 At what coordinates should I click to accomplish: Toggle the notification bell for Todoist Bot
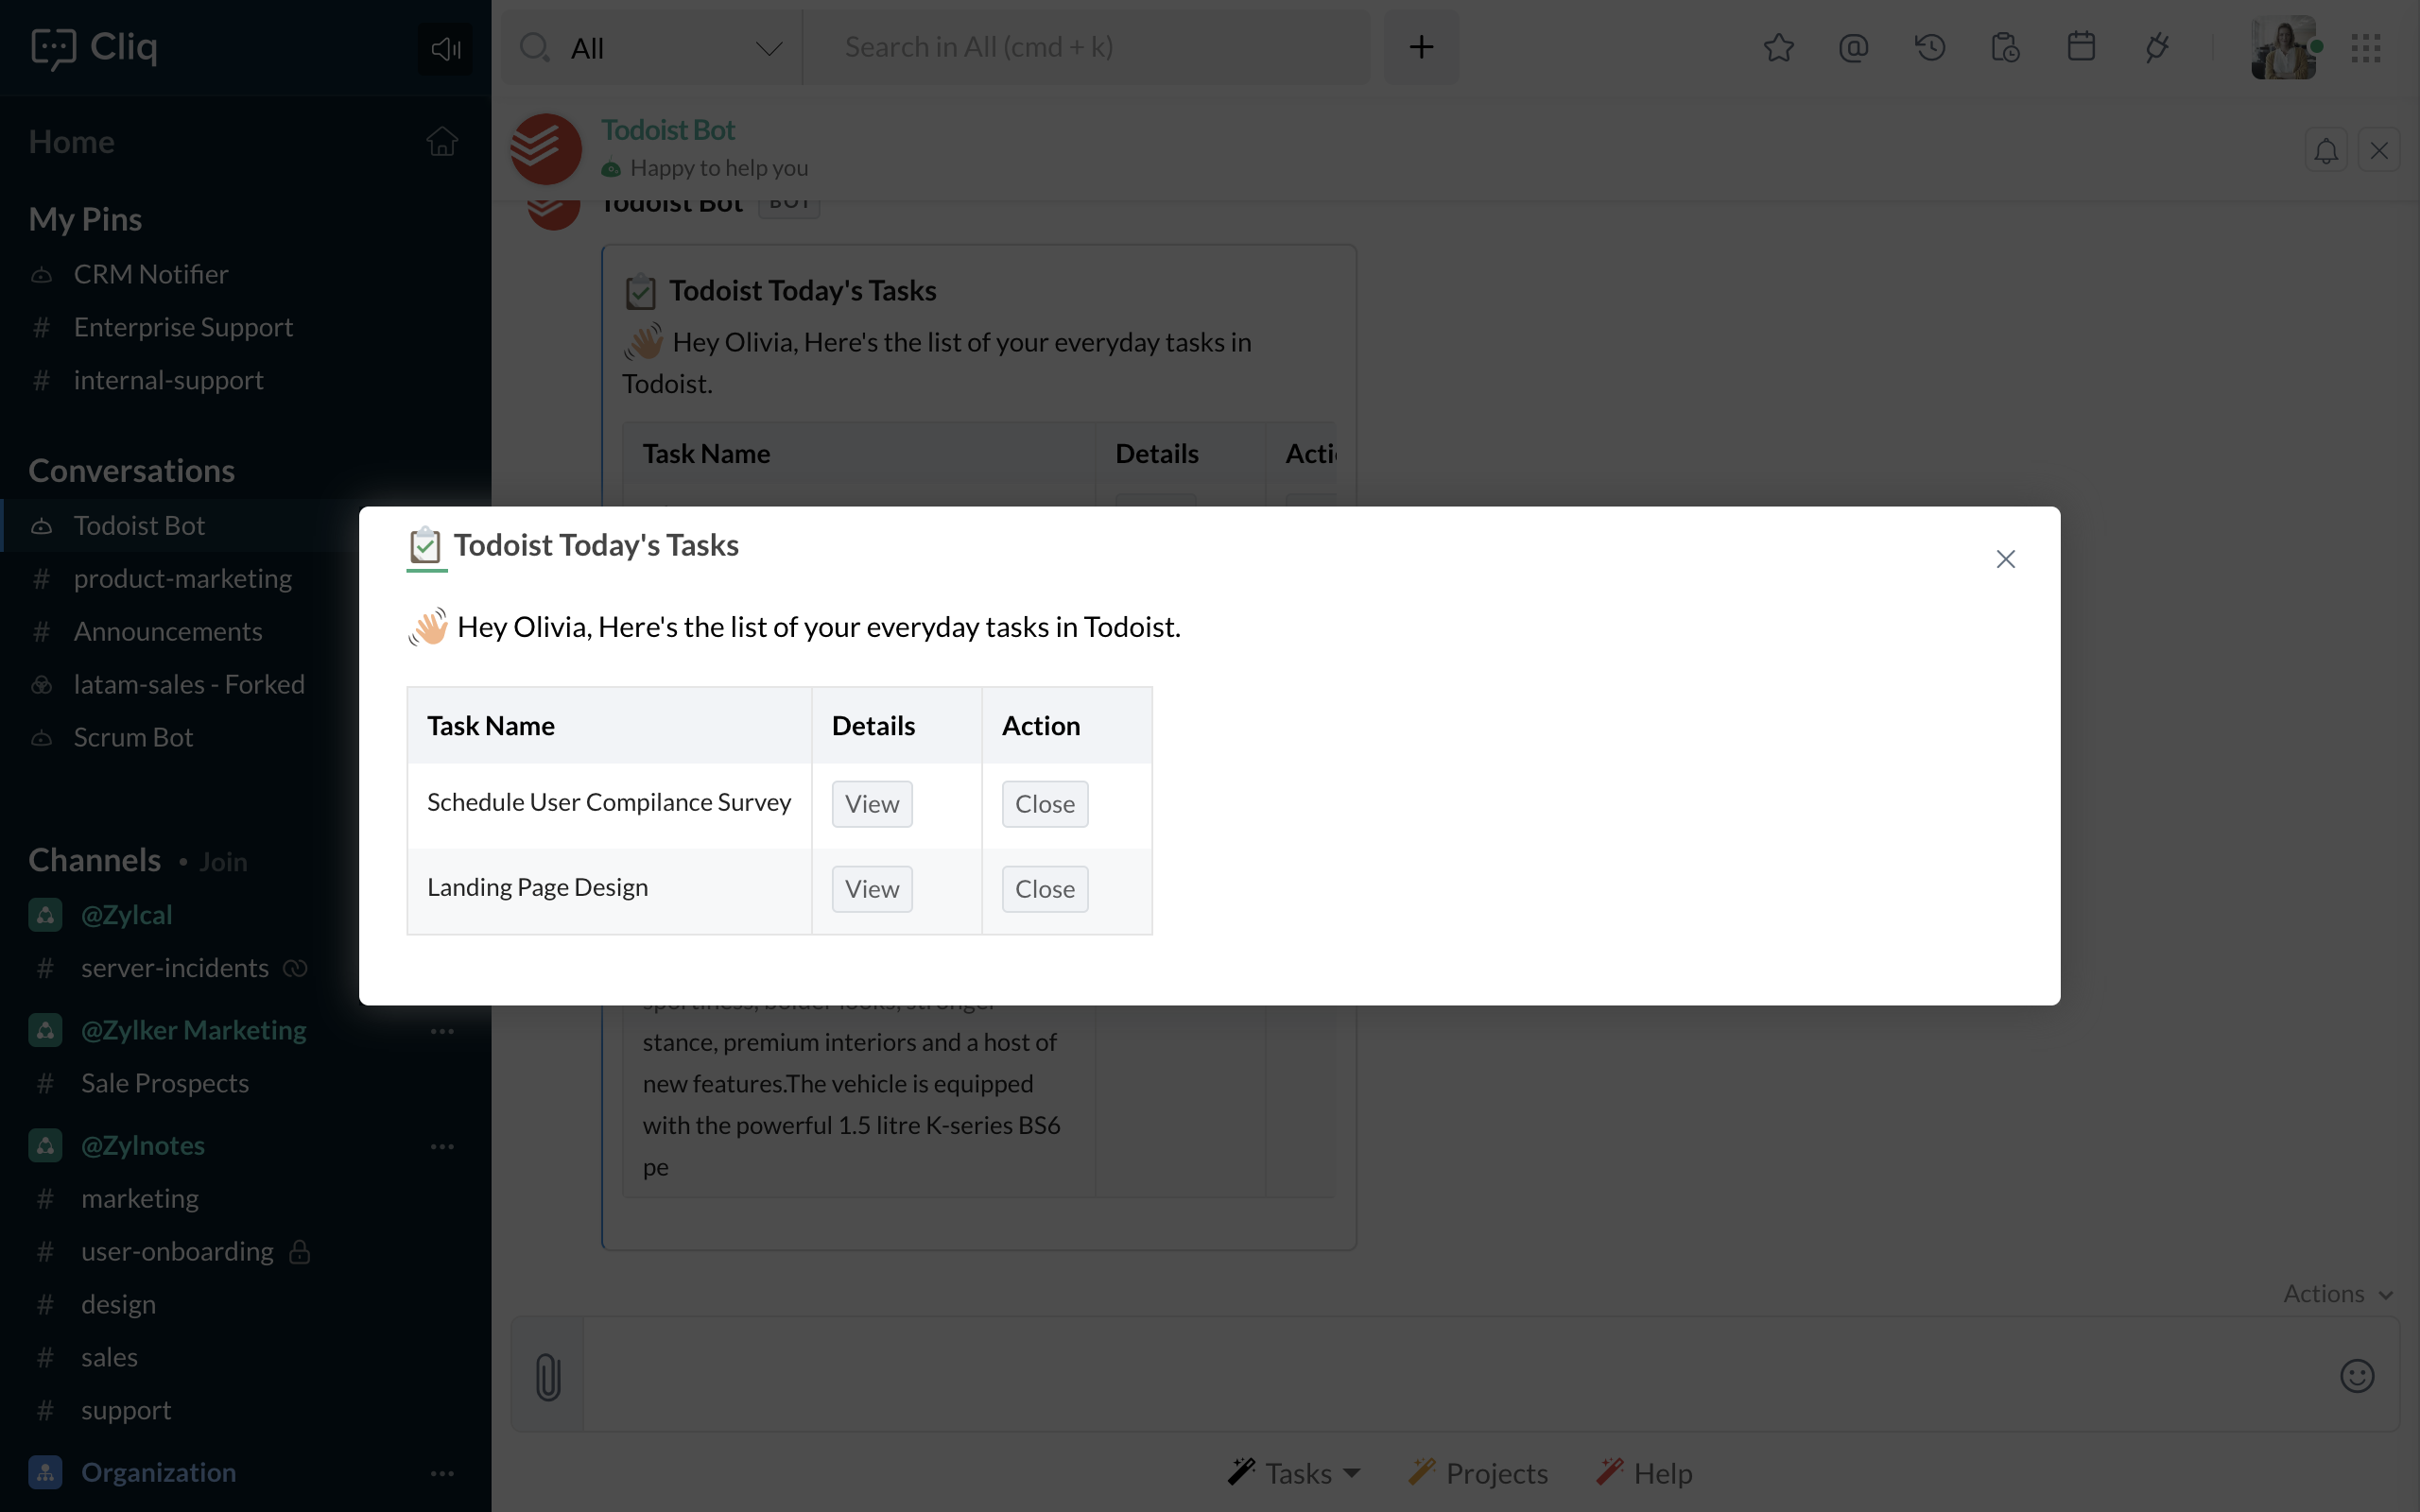click(x=2326, y=151)
